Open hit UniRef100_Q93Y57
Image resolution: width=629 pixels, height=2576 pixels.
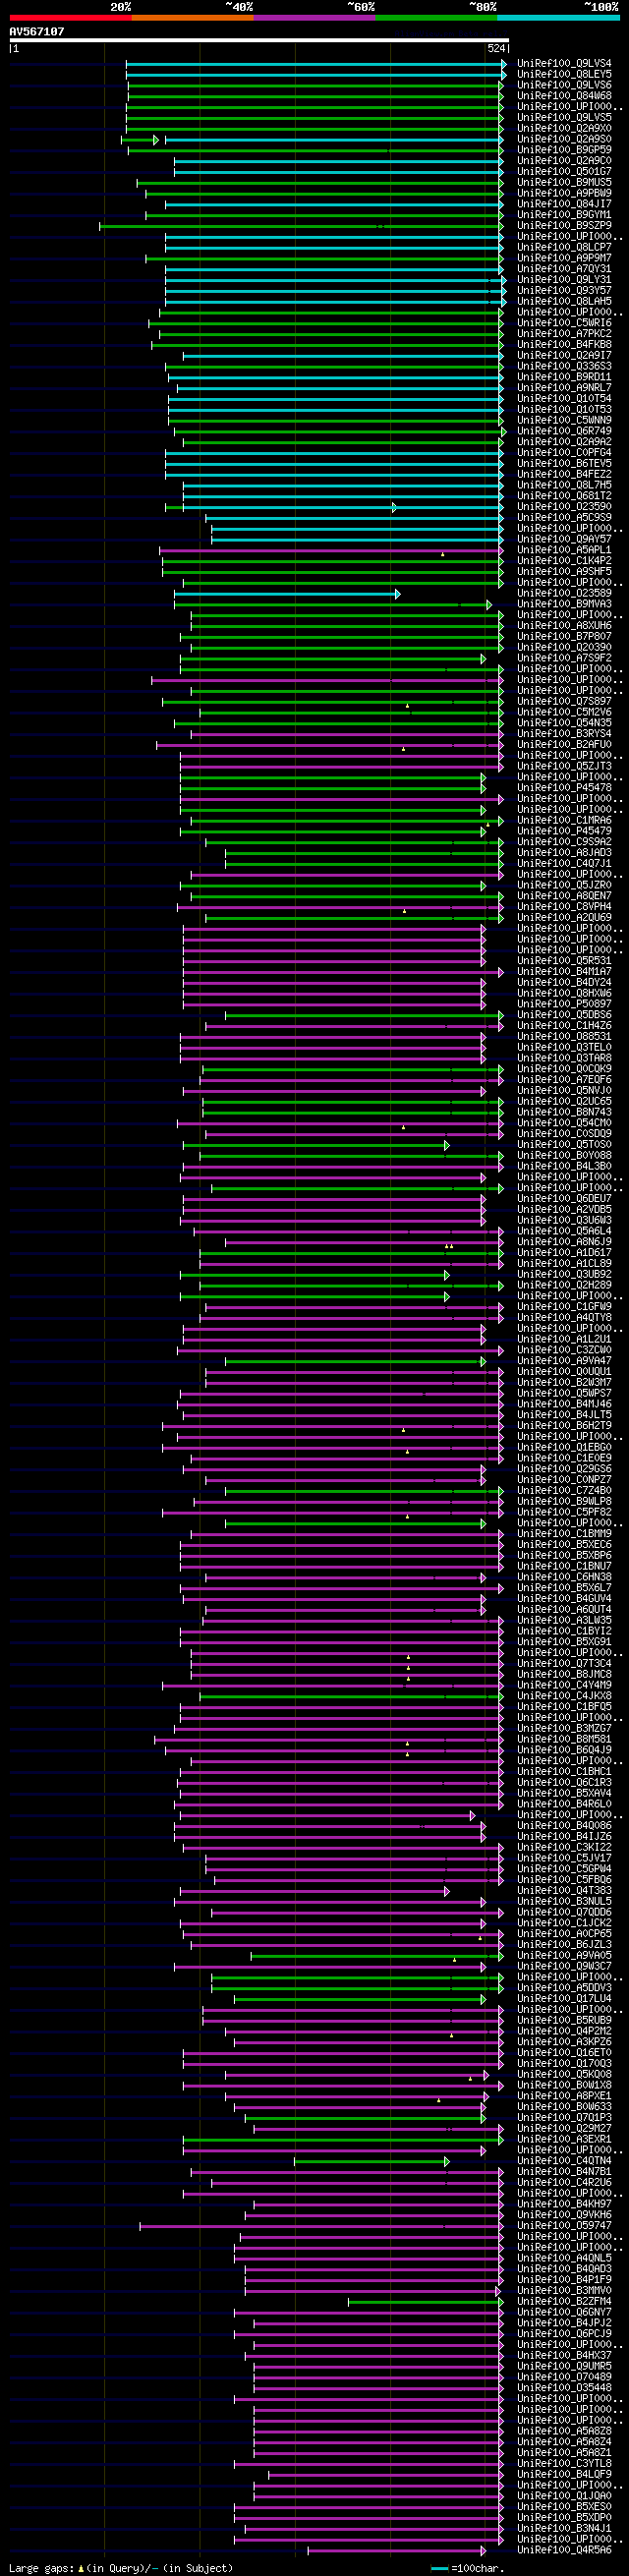(564, 291)
